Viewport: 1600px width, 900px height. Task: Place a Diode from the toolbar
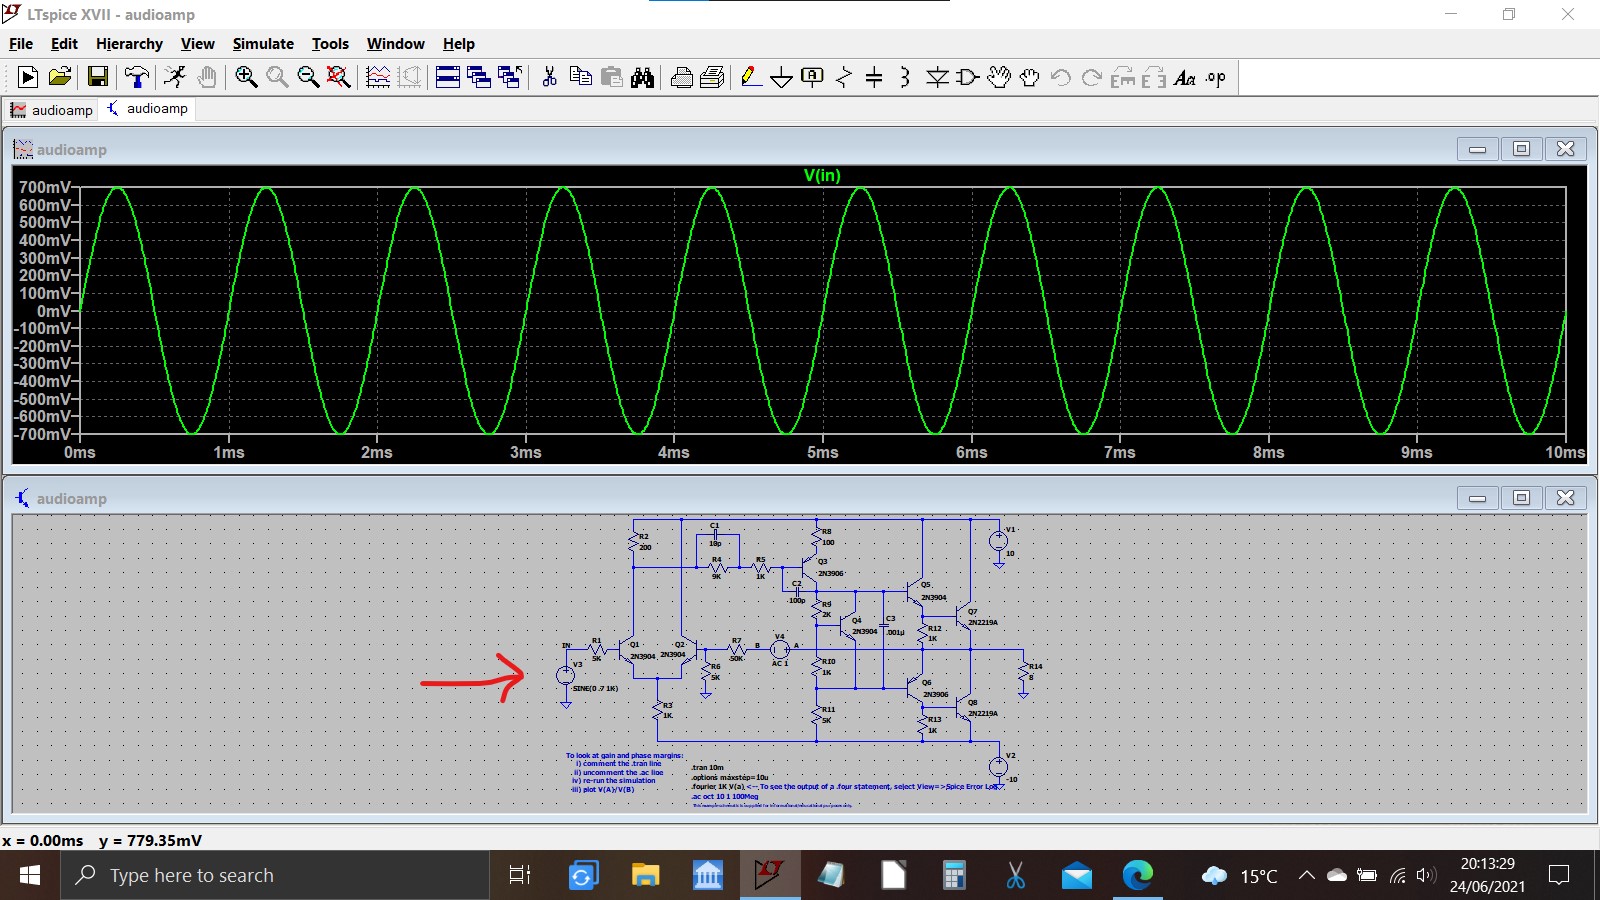(x=937, y=77)
